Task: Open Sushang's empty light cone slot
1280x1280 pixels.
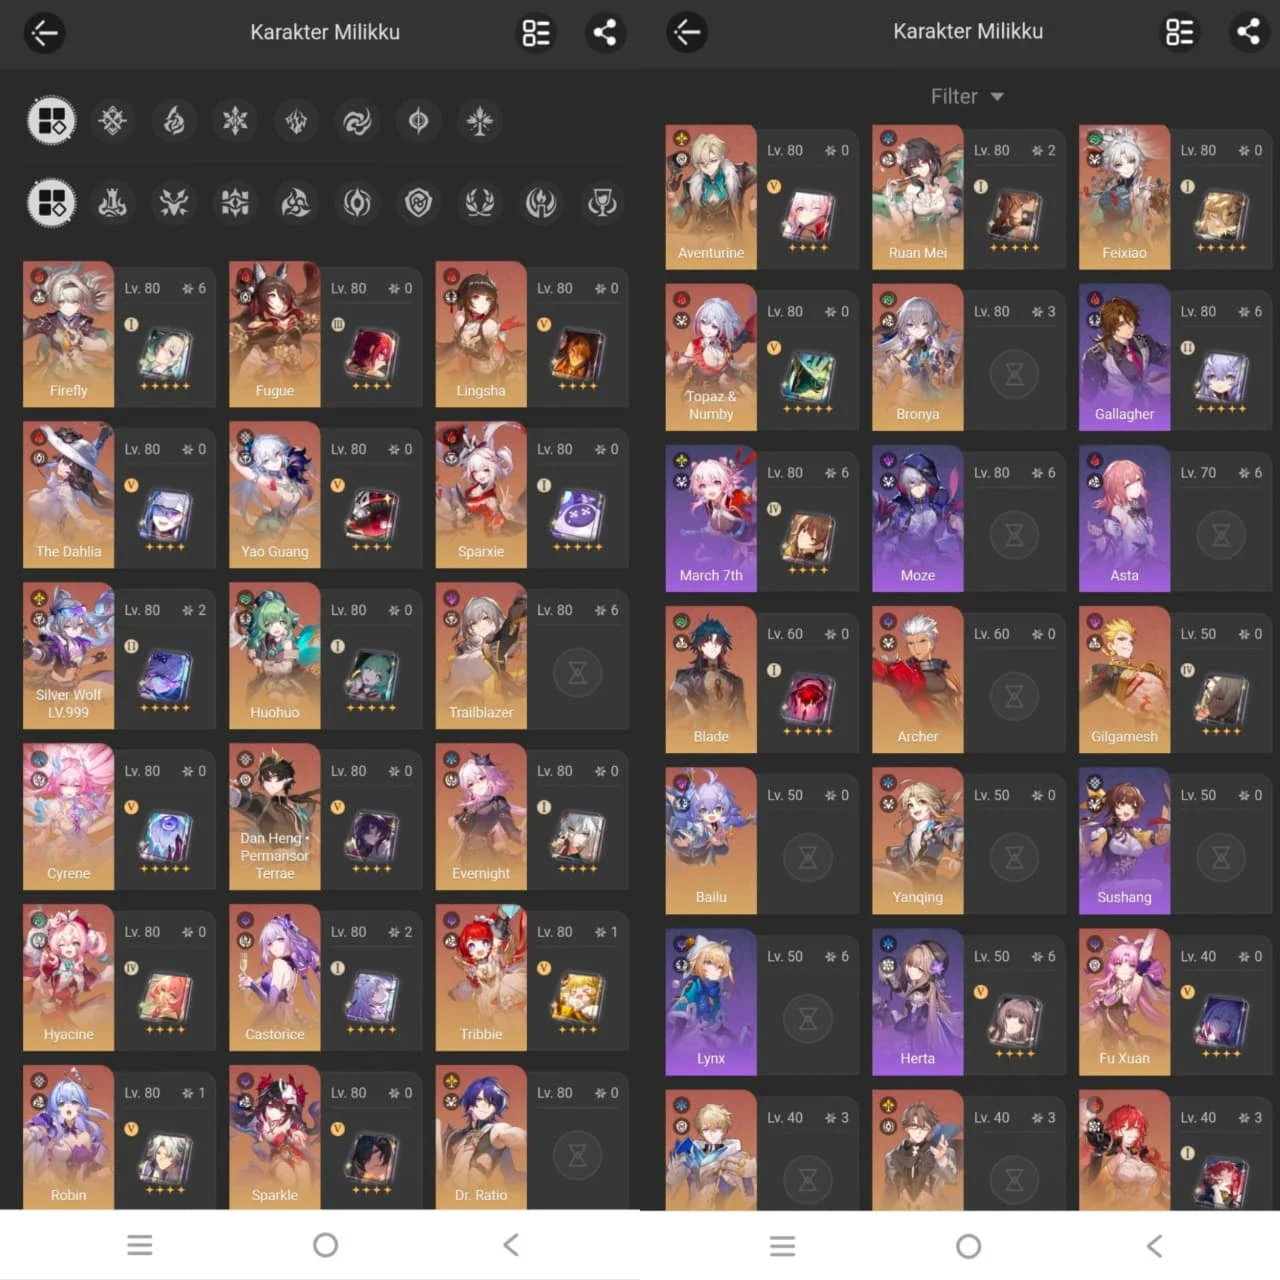Action: coord(1221,857)
